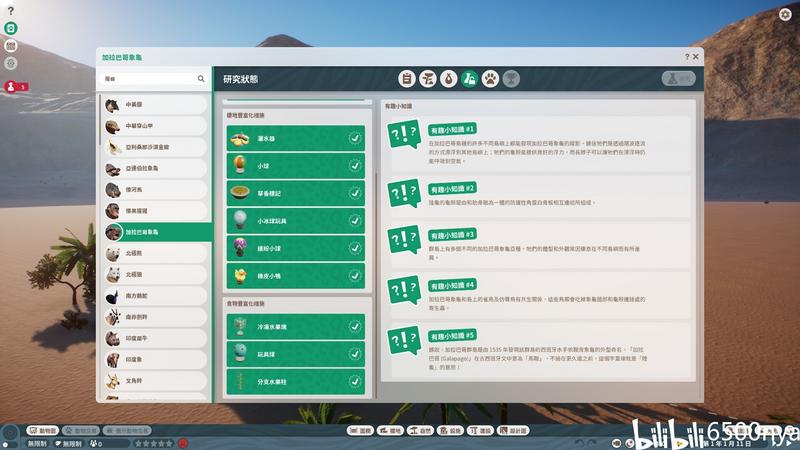Select 北極熊 in the animal list

(x=155, y=253)
